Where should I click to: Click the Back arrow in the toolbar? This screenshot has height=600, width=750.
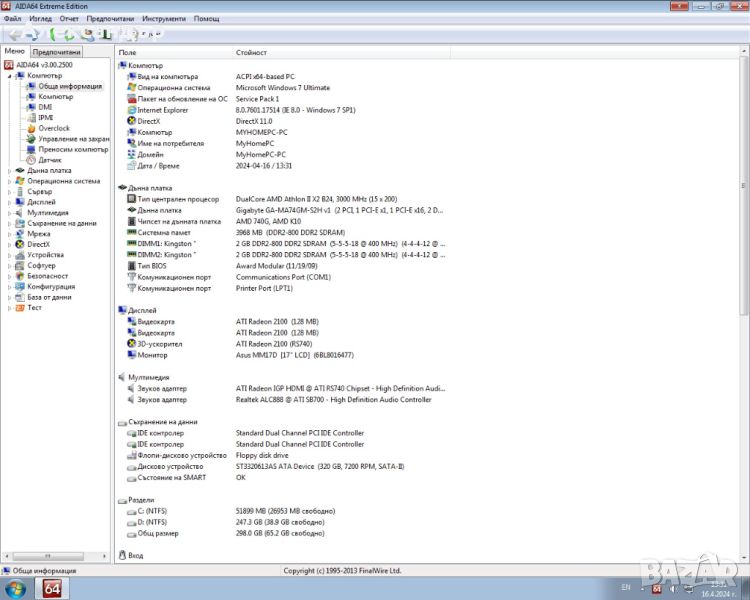click(x=14, y=34)
